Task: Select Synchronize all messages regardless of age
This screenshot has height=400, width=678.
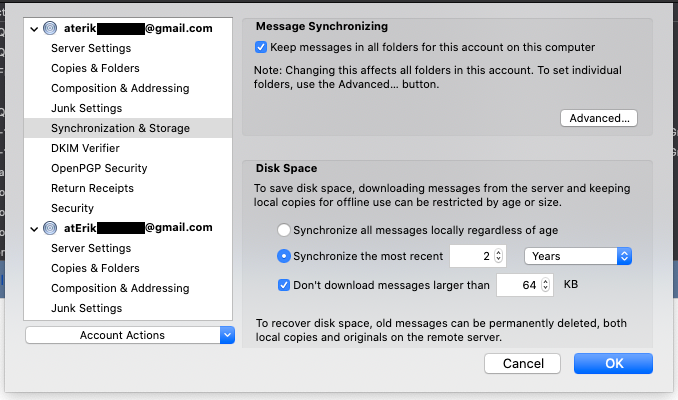Action: [x=284, y=230]
